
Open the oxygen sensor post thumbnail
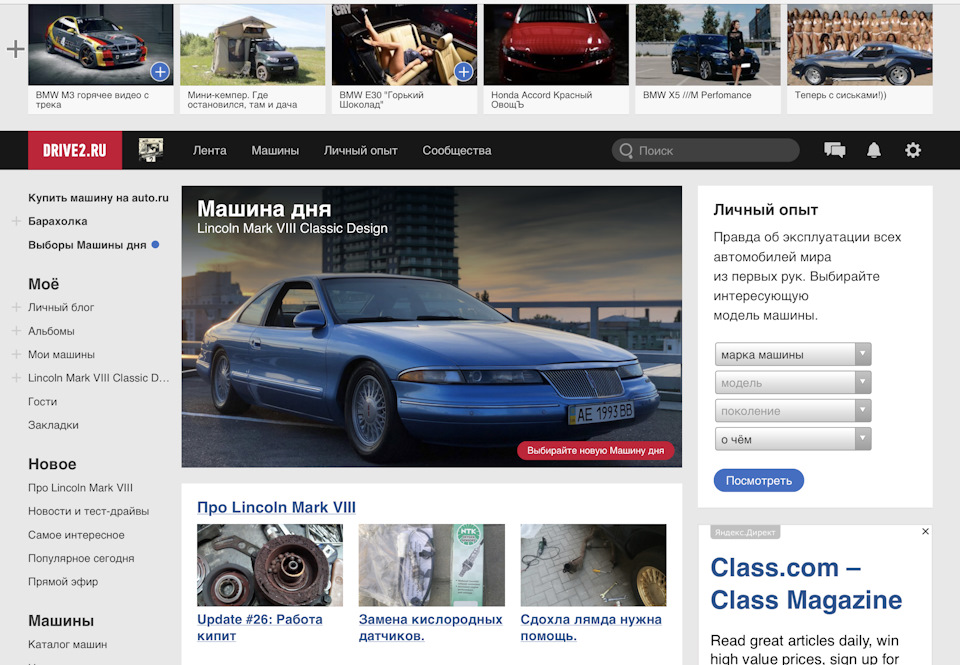432,565
